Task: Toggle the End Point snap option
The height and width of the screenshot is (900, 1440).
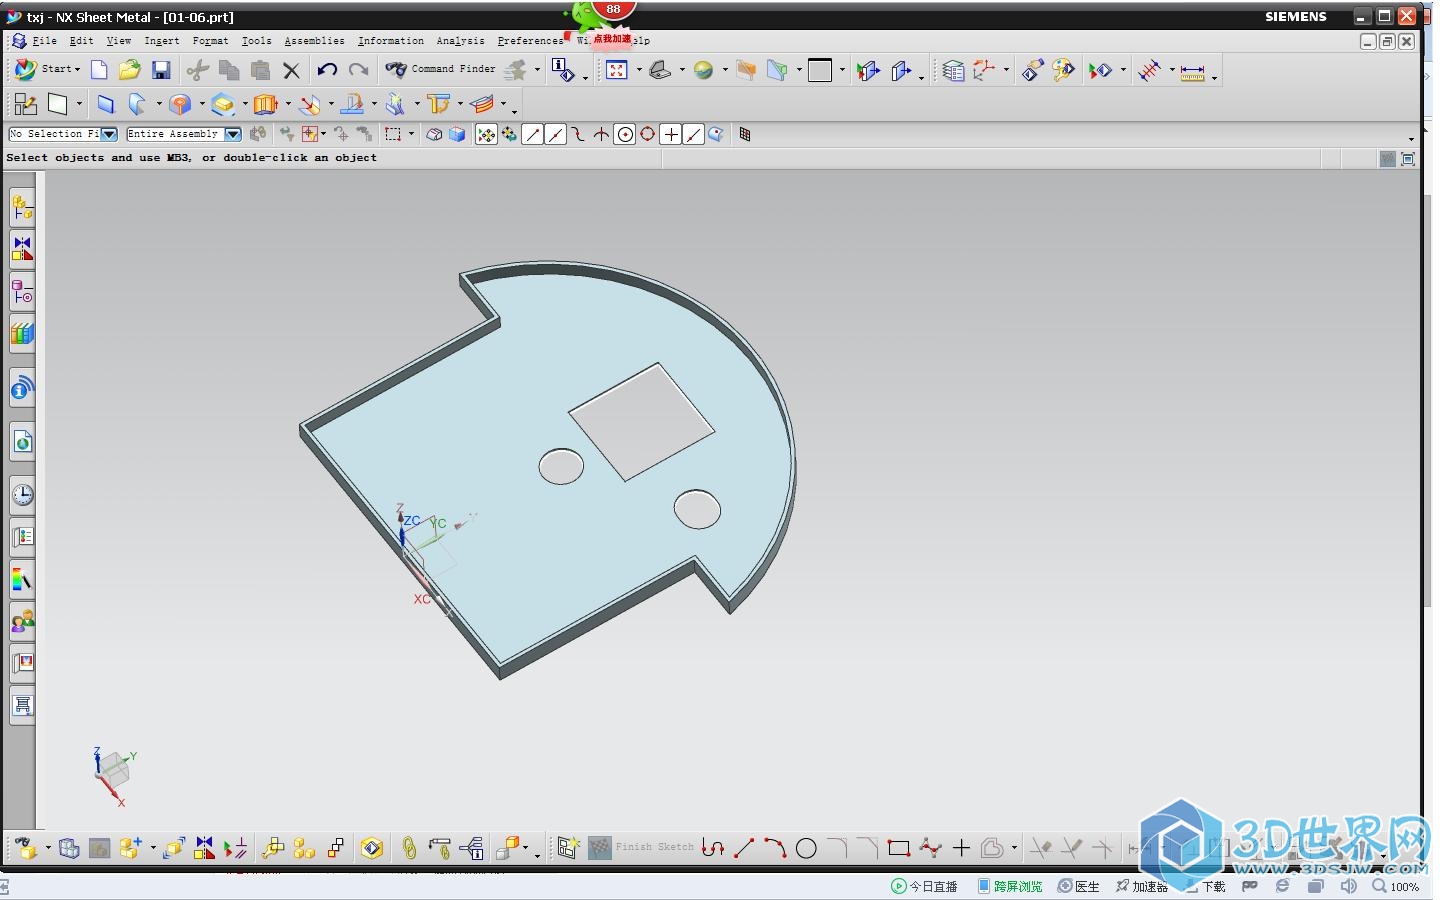Action: tap(532, 134)
